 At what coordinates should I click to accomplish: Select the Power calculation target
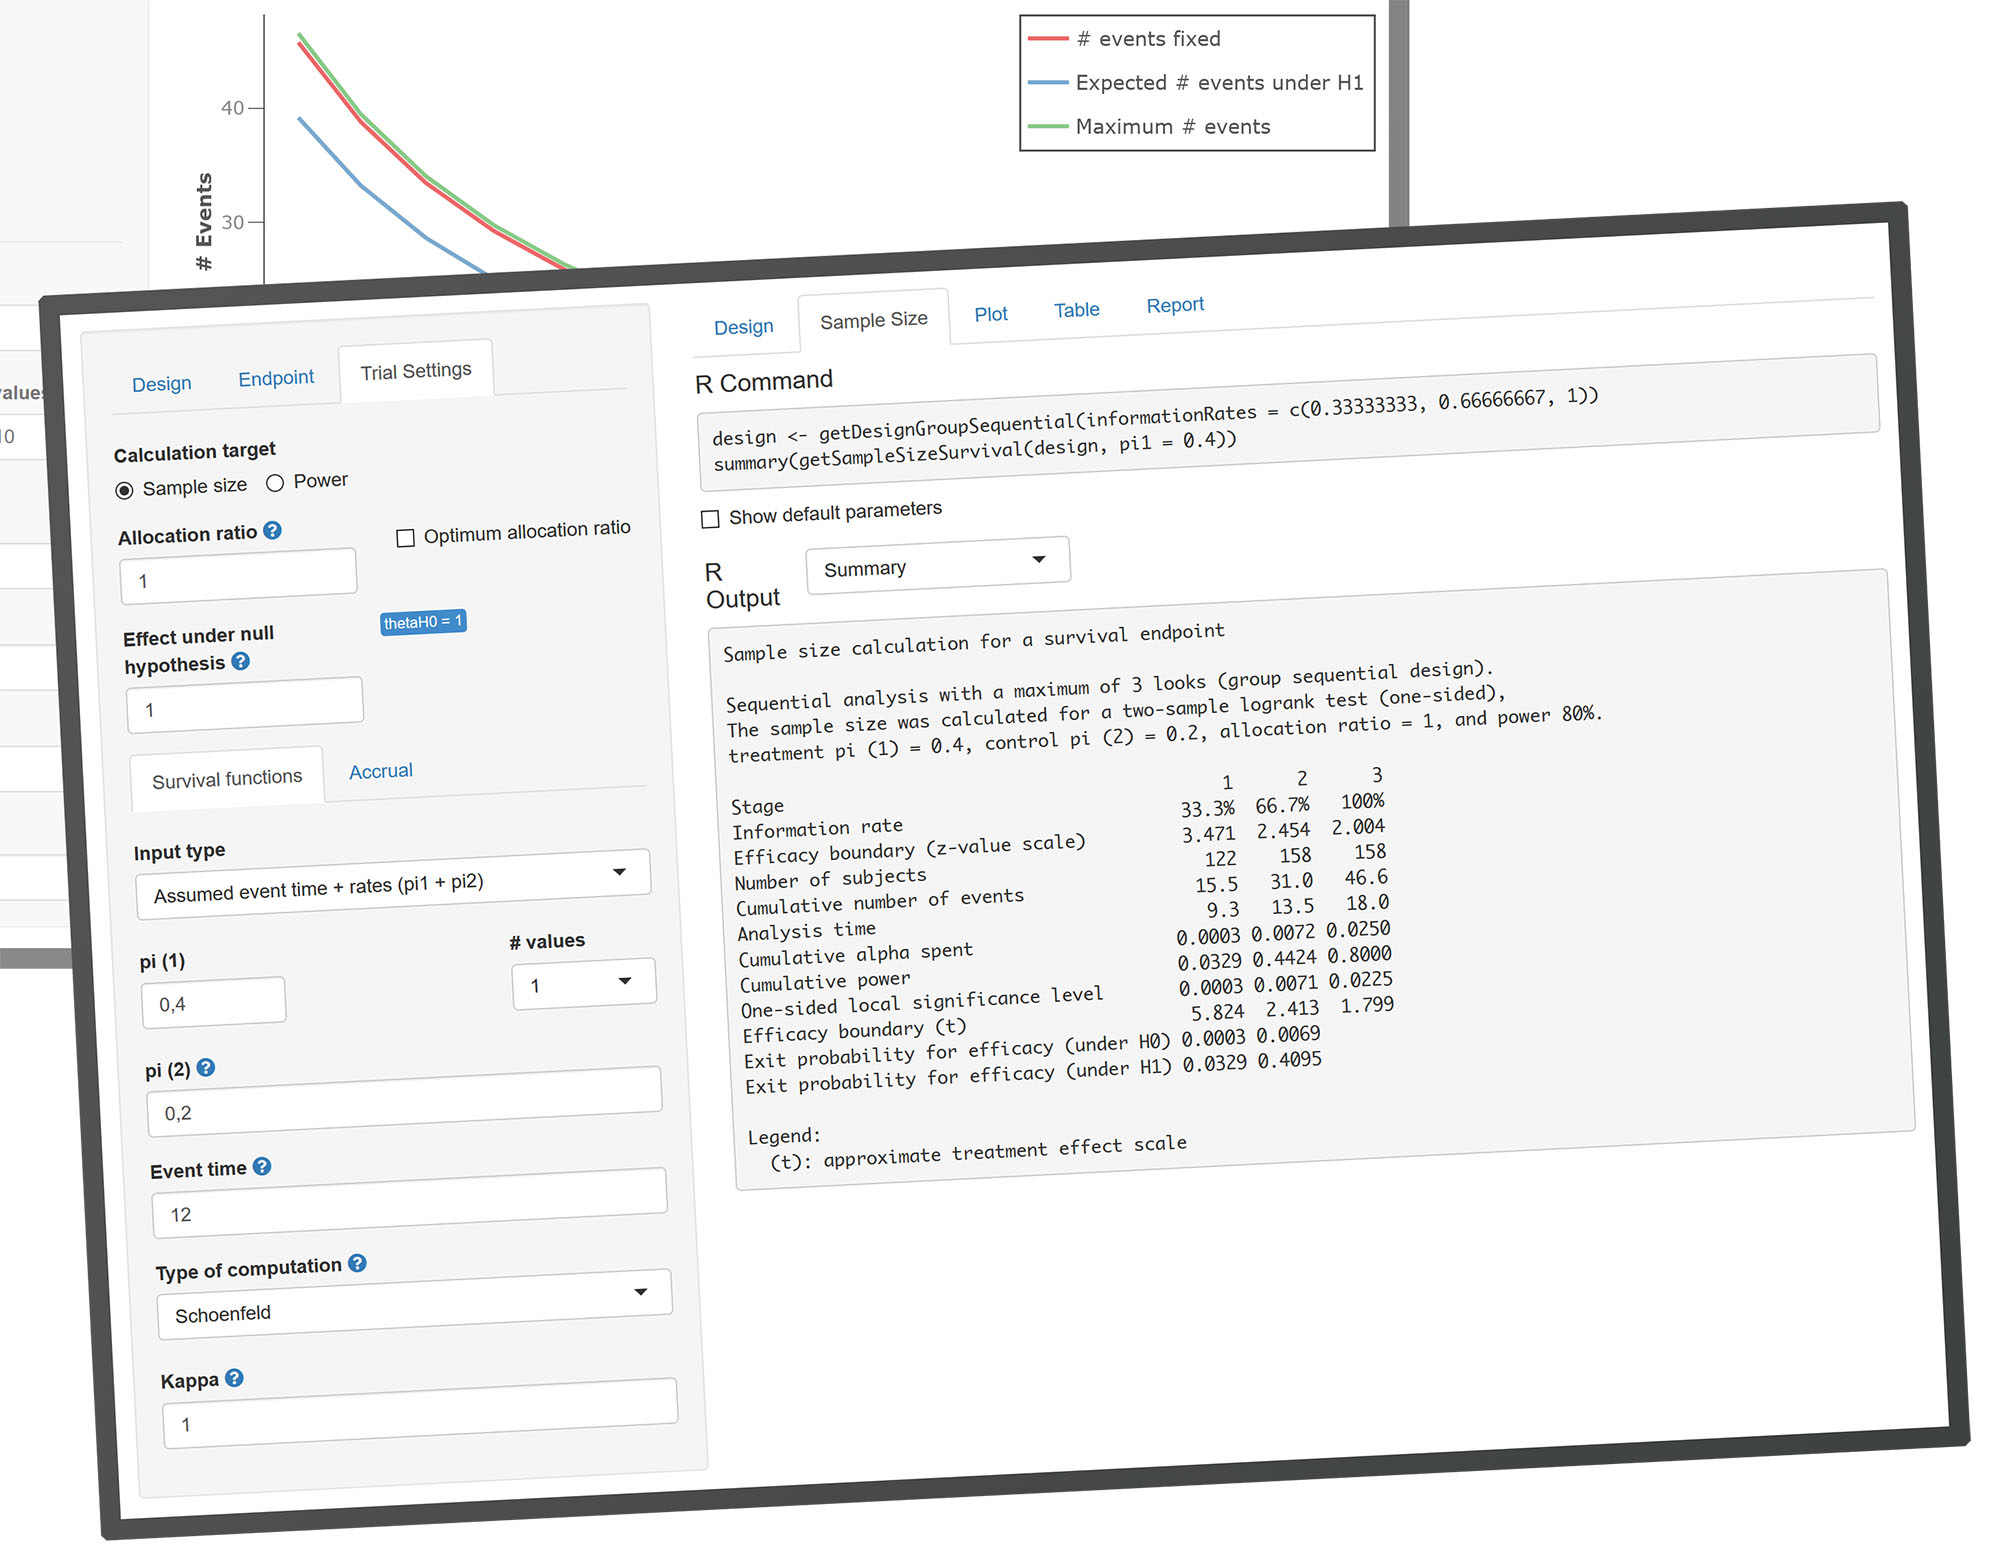[x=275, y=483]
